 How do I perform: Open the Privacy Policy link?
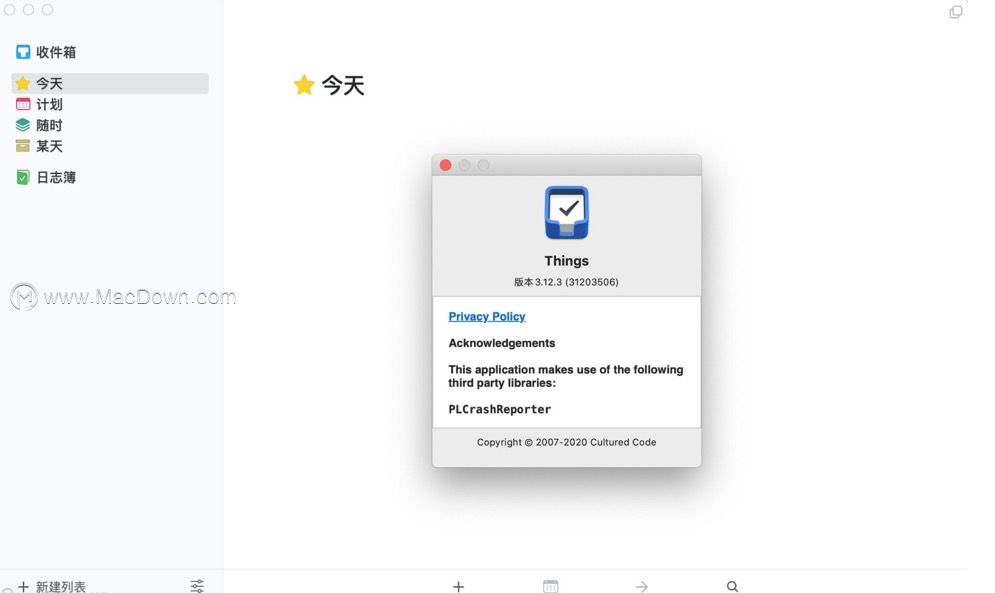pyautogui.click(x=487, y=316)
